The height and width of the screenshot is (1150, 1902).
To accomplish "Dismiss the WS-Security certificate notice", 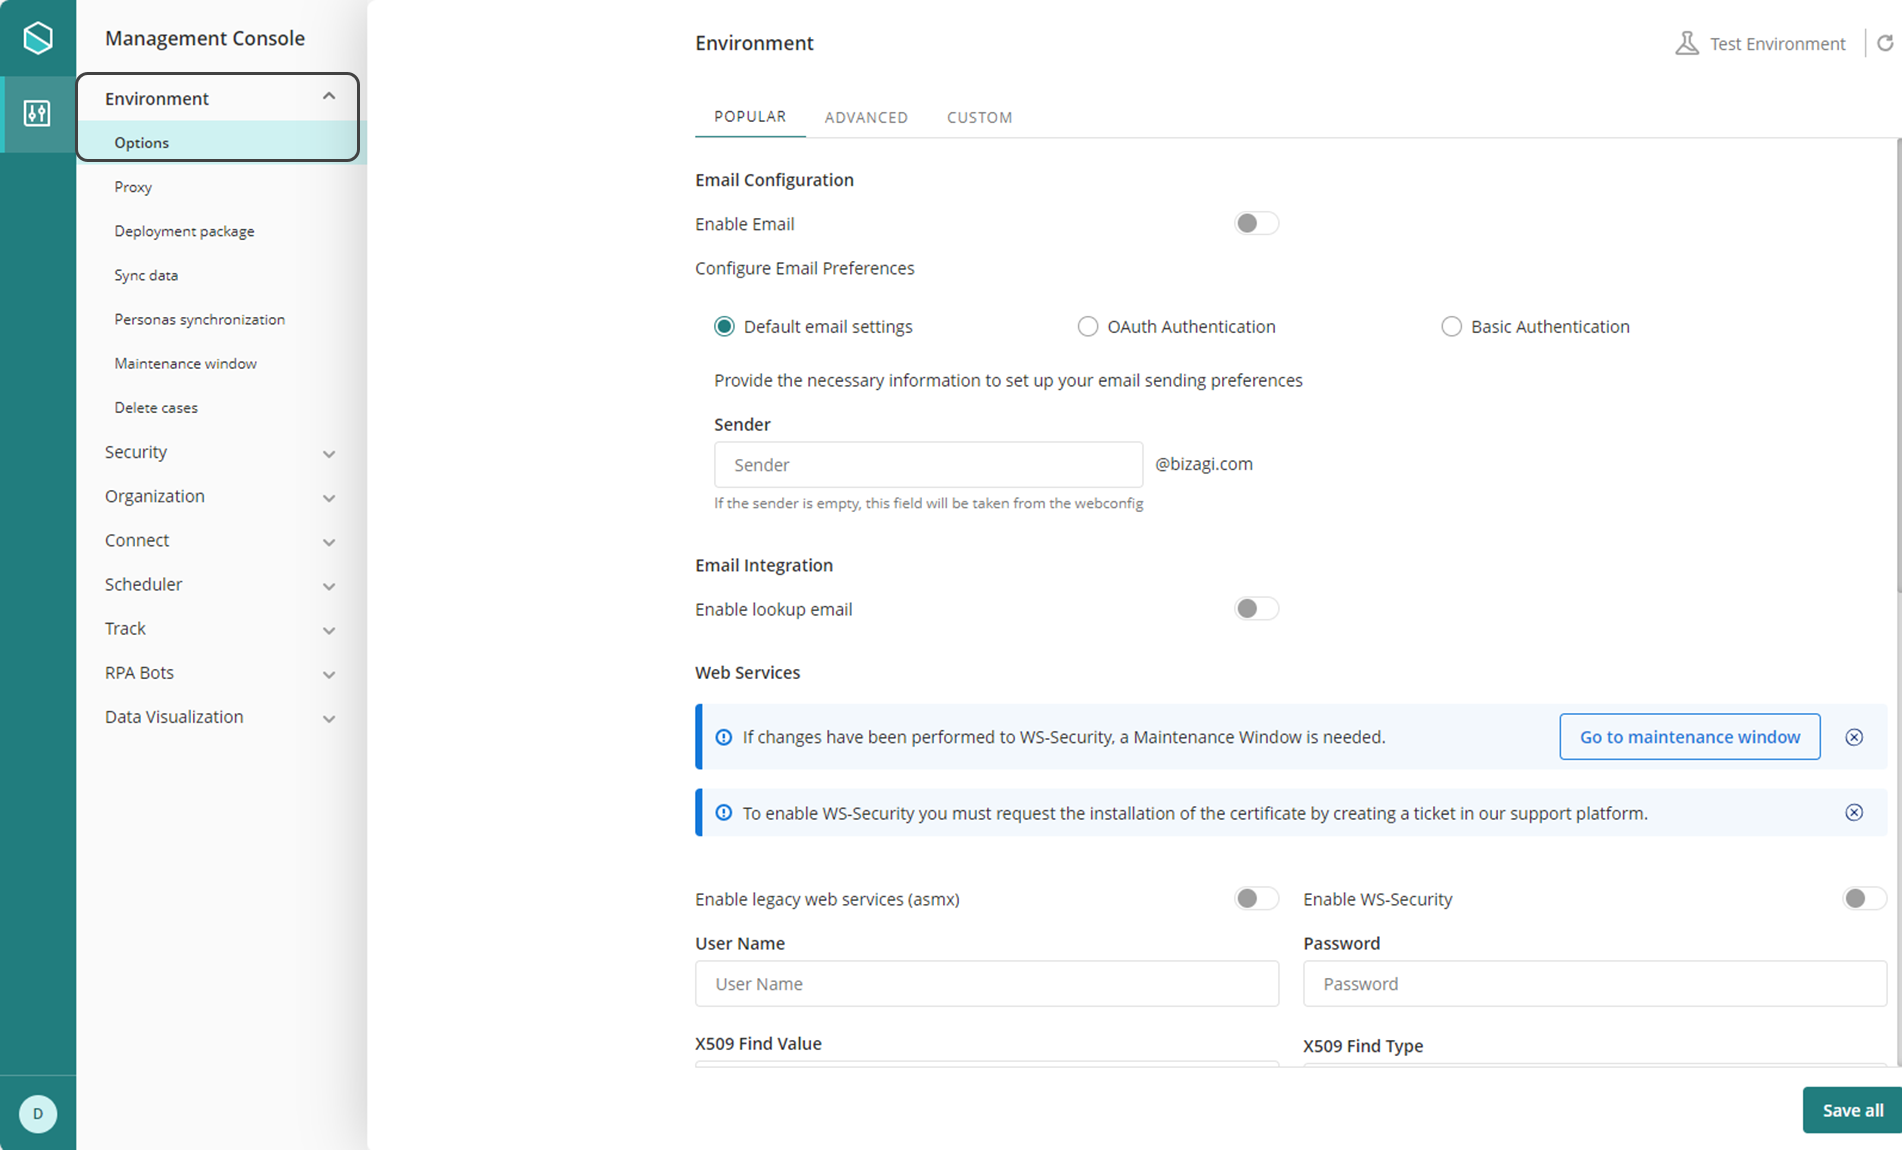I will coord(1854,812).
